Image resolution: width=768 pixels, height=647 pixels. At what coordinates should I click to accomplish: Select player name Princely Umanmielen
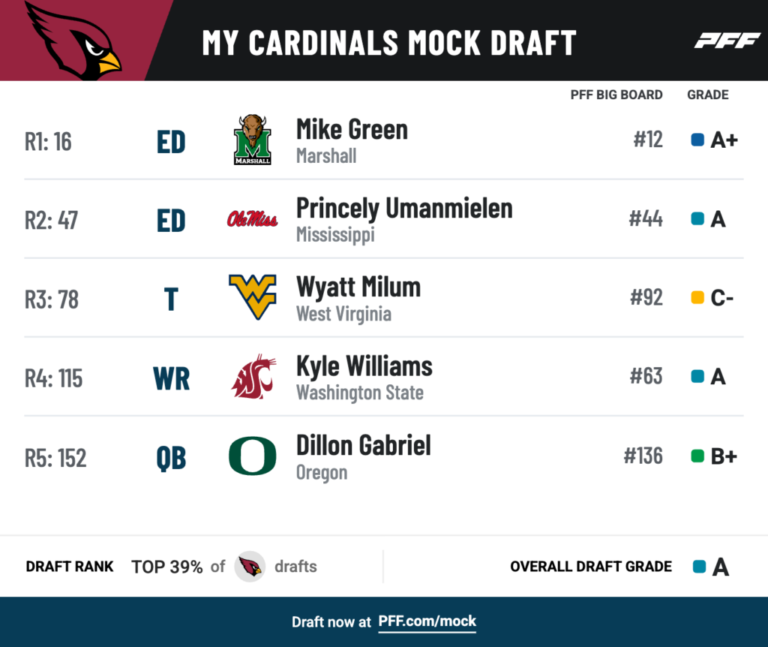pos(404,208)
